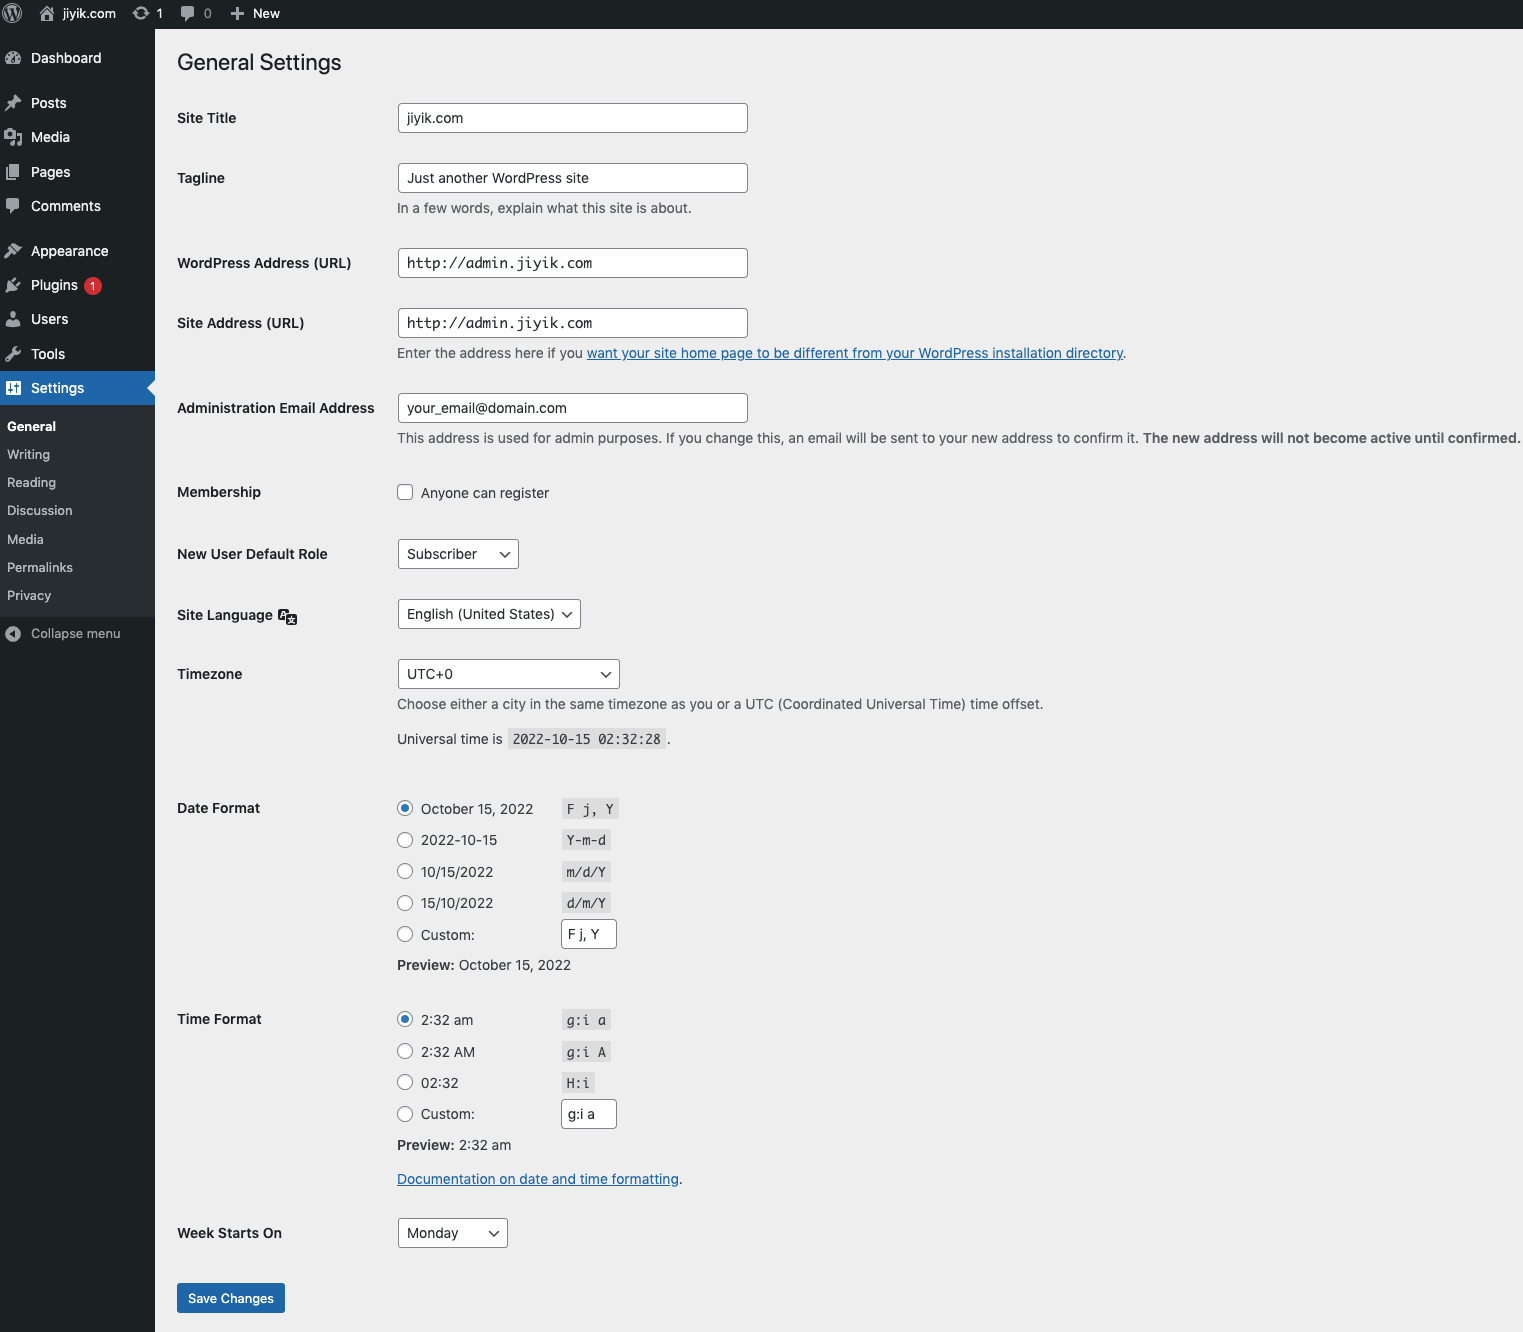The width and height of the screenshot is (1523, 1332).
Task: Open the comments bubble icon in admin bar
Action: point(187,14)
